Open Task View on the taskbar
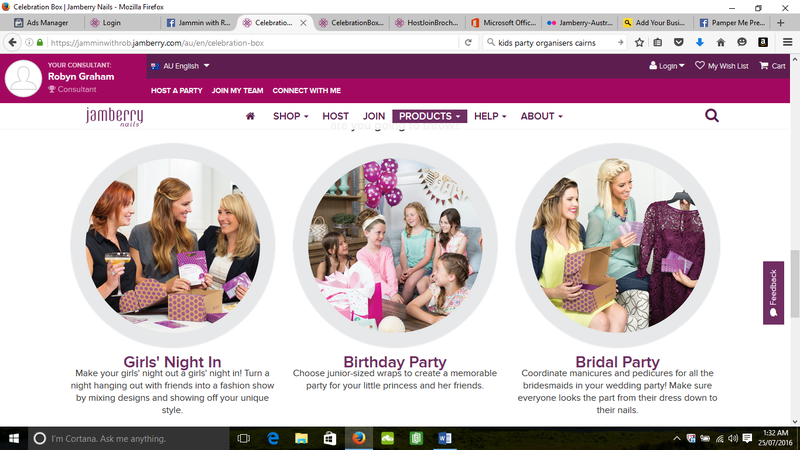 (244, 438)
